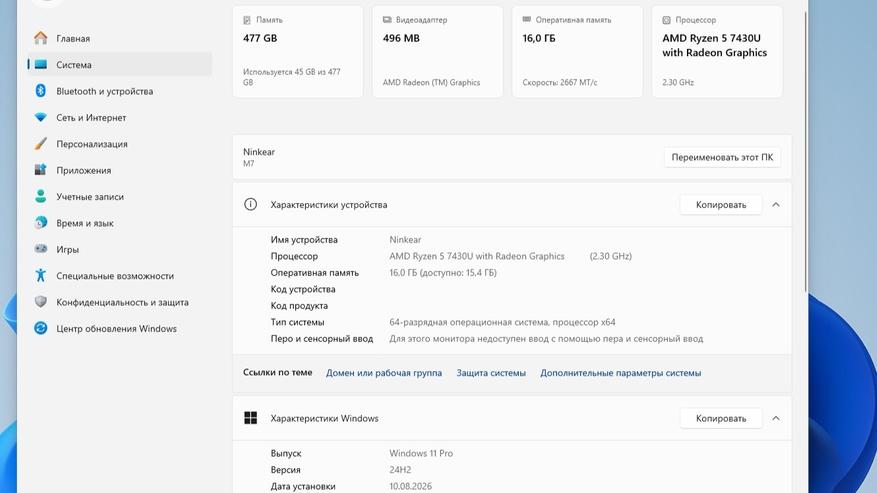Open the Персонализация section
Screen dimensions: 877x493
pyautogui.click(x=119, y=144)
